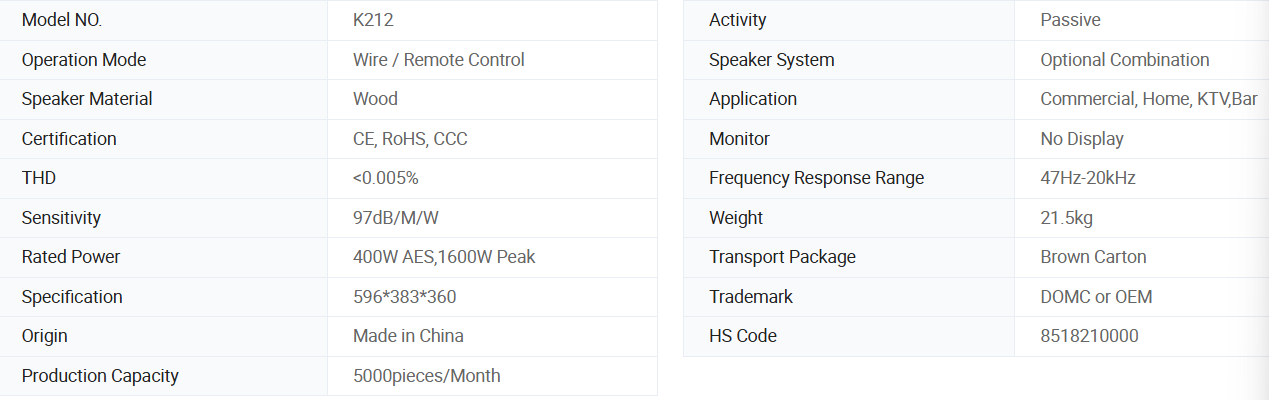
Task: Click the 47Hz-20kHz frequency value
Action: (1087, 178)
